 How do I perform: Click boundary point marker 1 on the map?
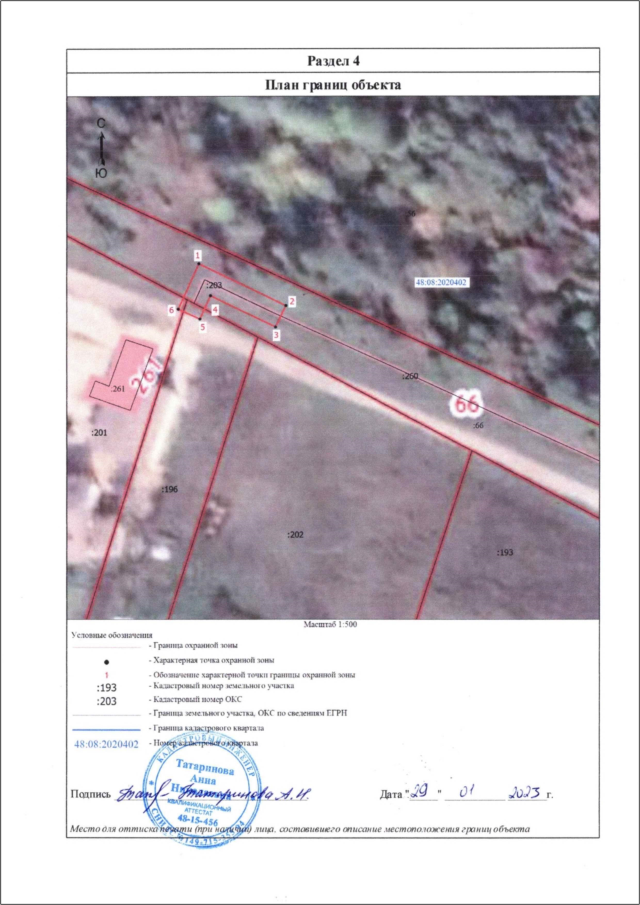[x=198, y=256]
